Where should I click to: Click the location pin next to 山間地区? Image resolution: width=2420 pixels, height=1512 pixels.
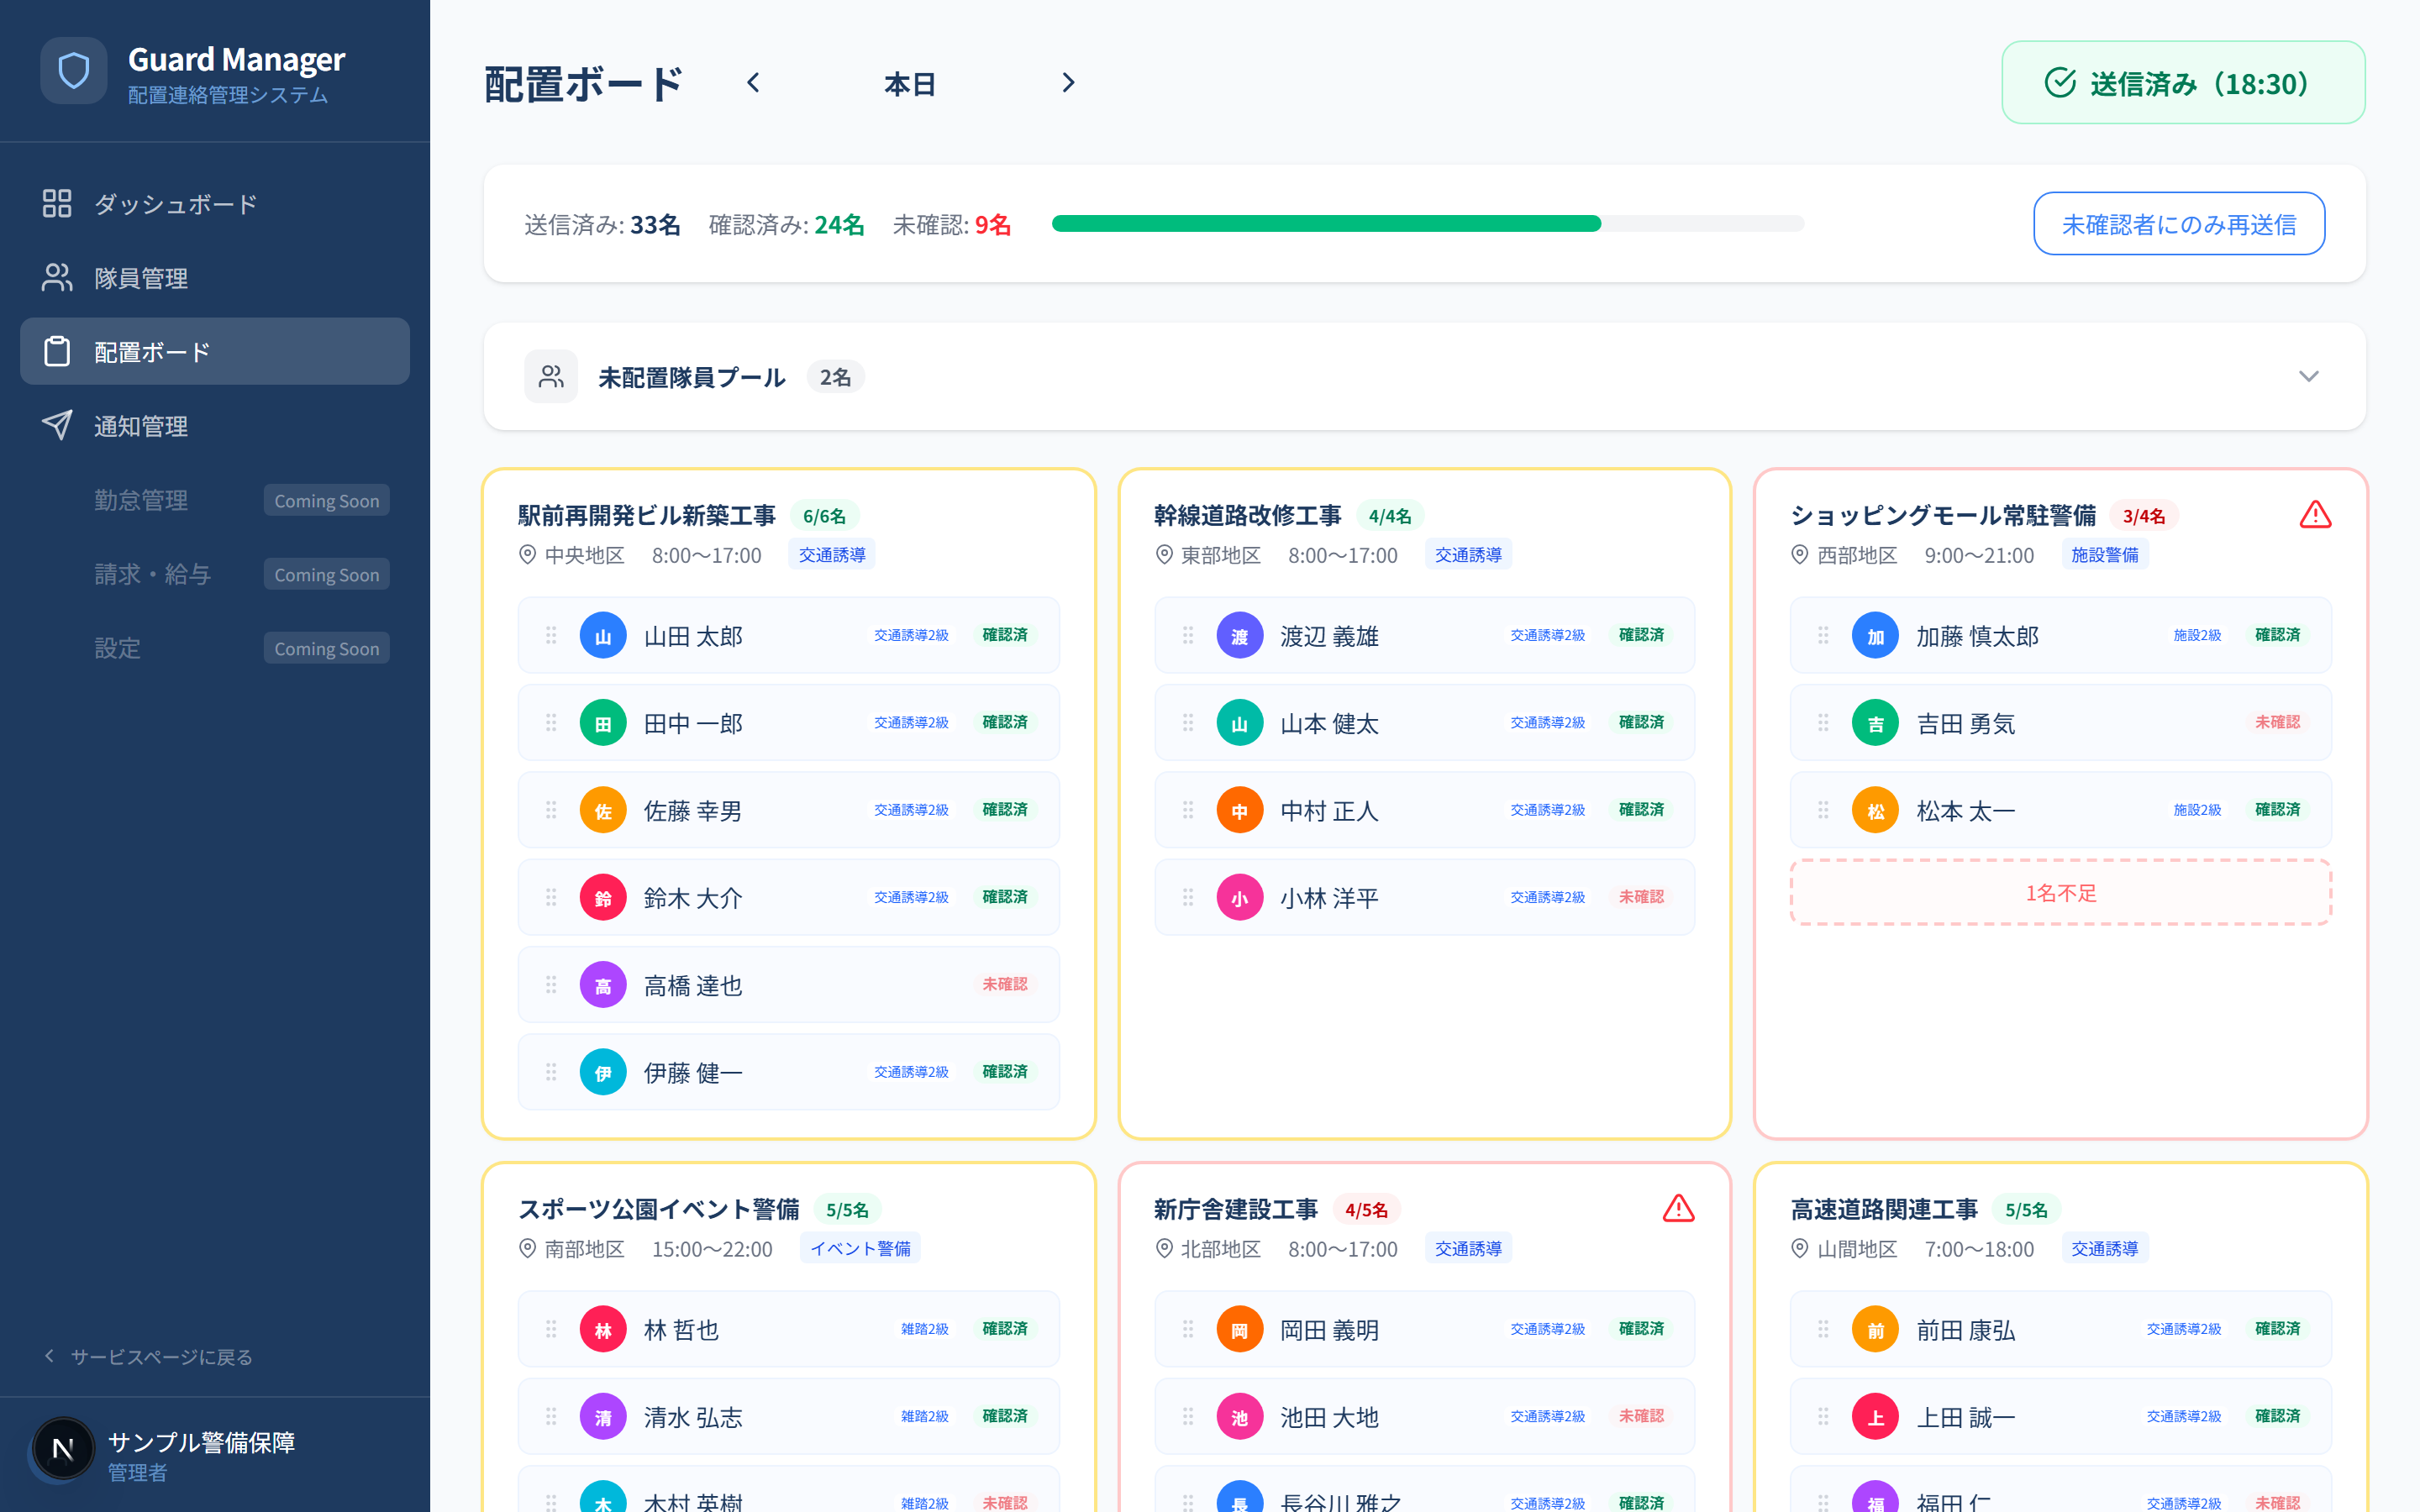coord(1800,1249)
